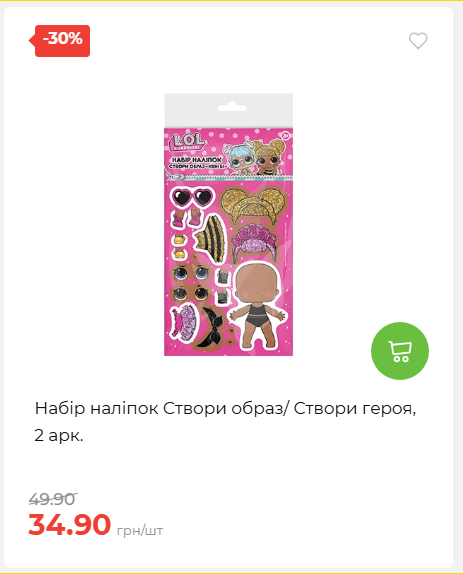The image size is (463, 574).
Task: Click the red sale price 34.90
Action: coord(70,525)
